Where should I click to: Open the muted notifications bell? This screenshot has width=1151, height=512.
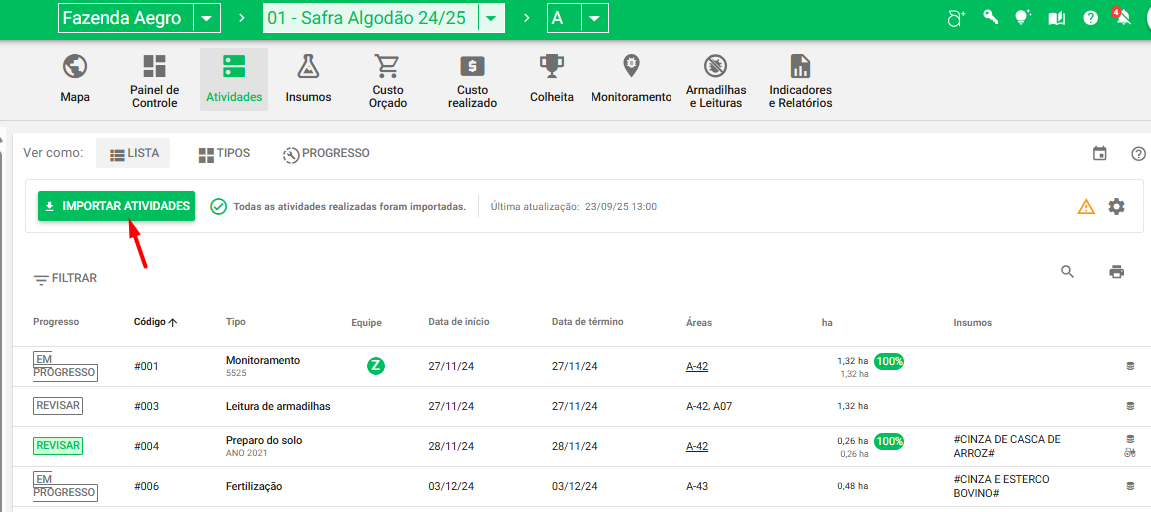(1122, 18)
